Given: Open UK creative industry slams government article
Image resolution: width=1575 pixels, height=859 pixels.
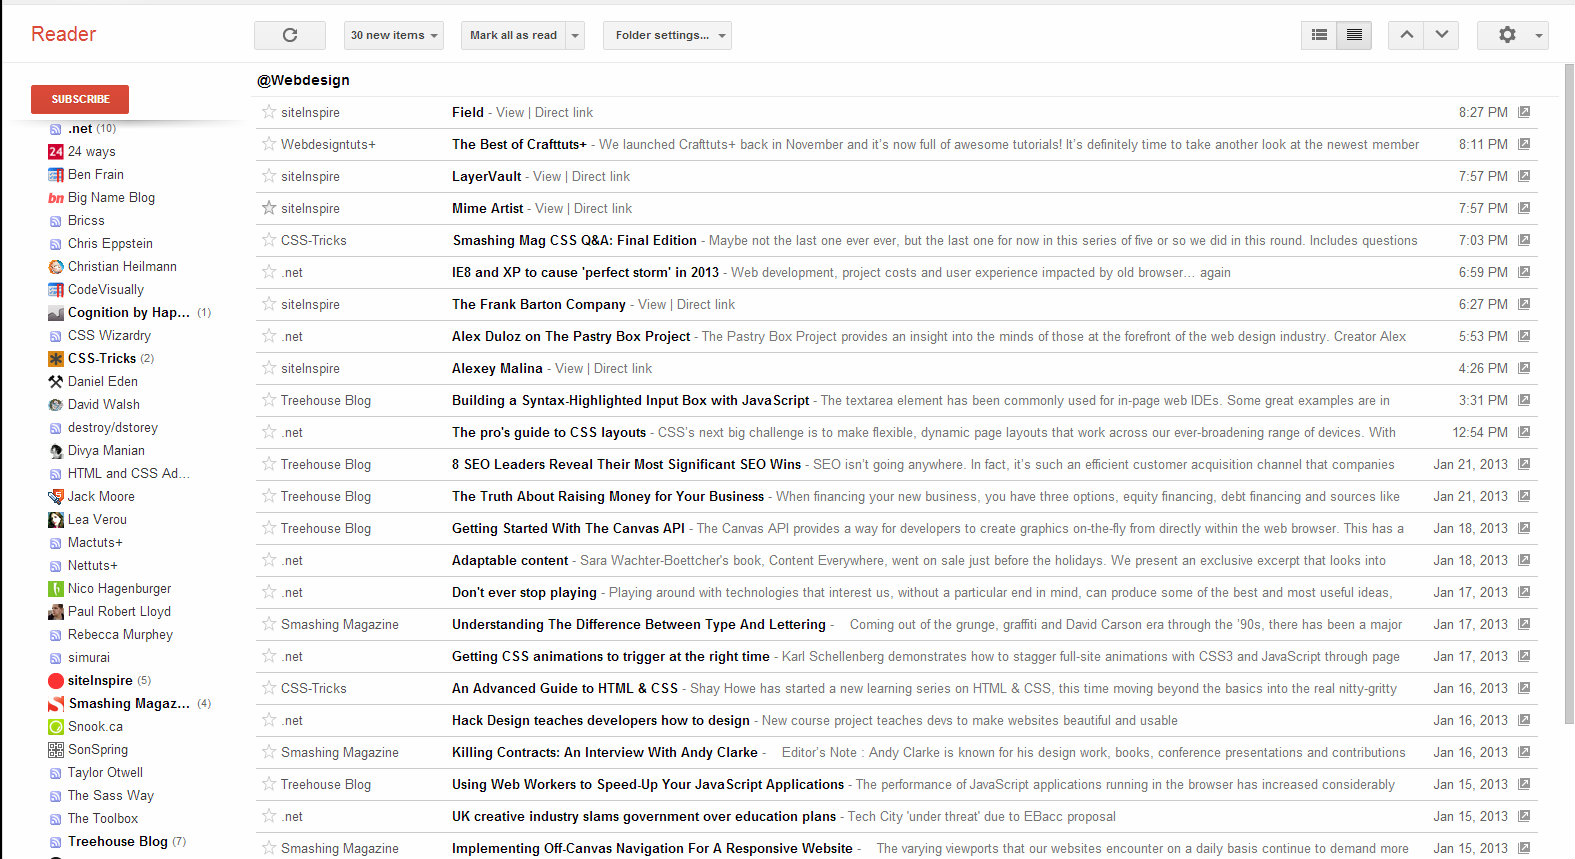Looking at the screenshot, I should click(x=644, y=816).
